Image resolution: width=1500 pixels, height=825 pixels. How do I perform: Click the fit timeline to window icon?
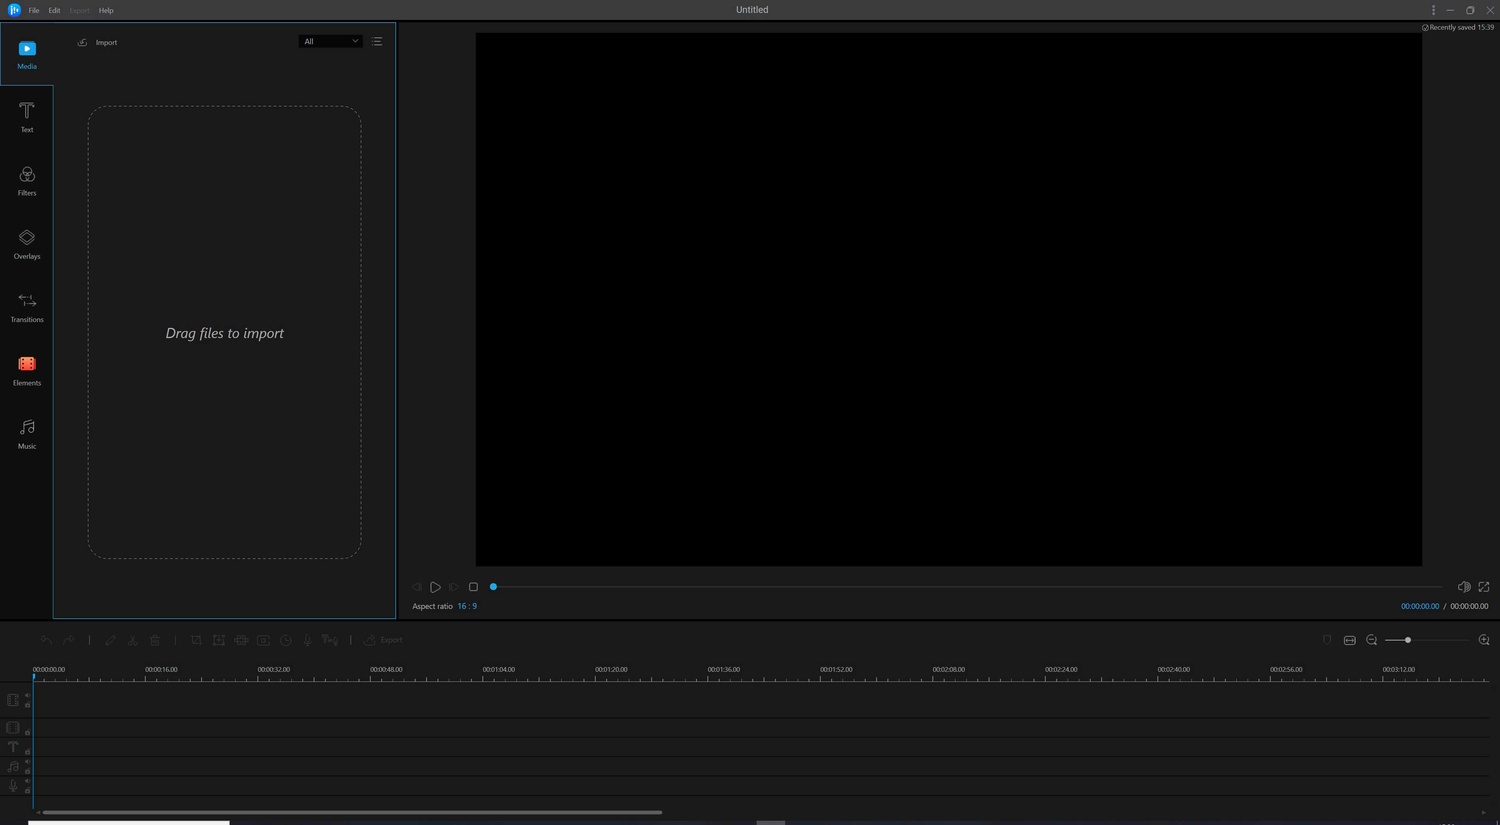(1349, 640)
